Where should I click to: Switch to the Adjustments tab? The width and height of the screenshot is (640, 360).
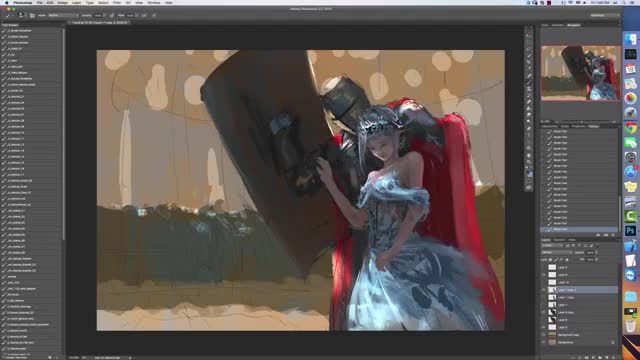(x=549, y=127)
